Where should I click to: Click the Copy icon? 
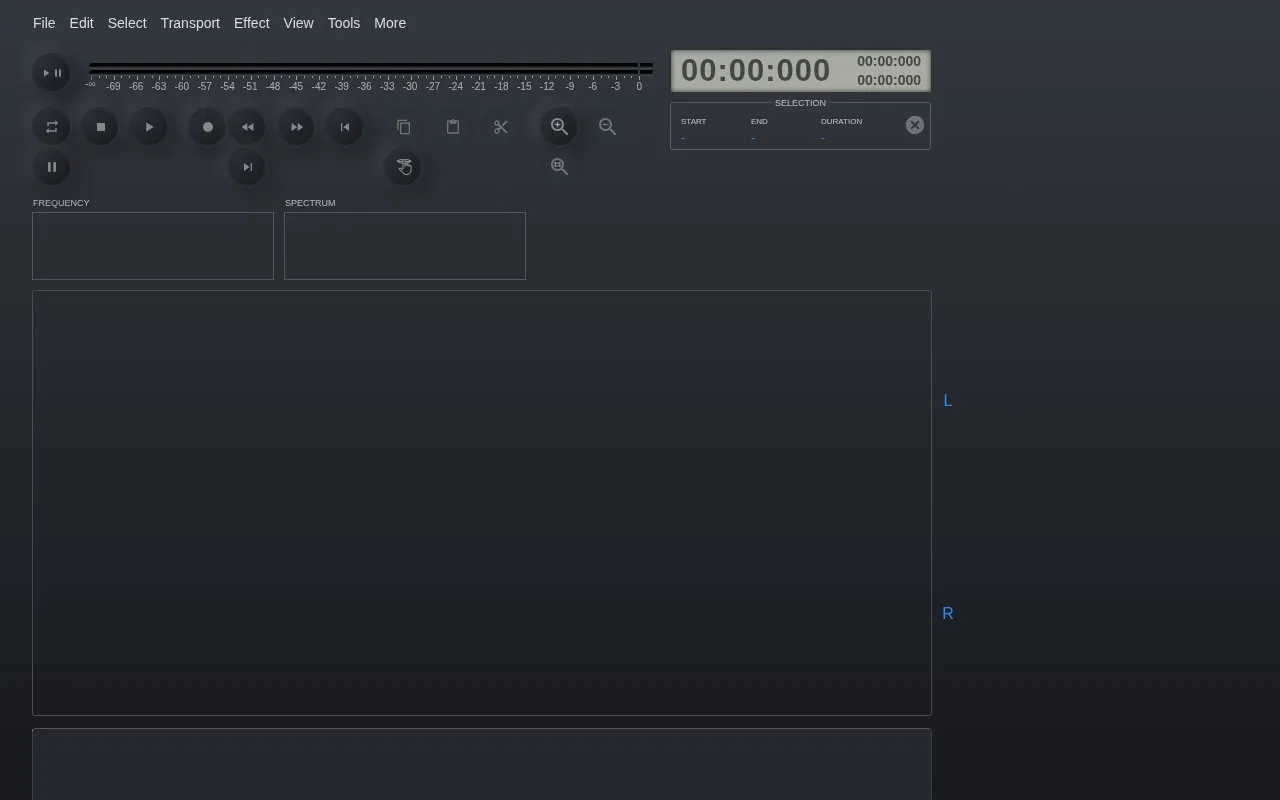(x=404, y=127)
